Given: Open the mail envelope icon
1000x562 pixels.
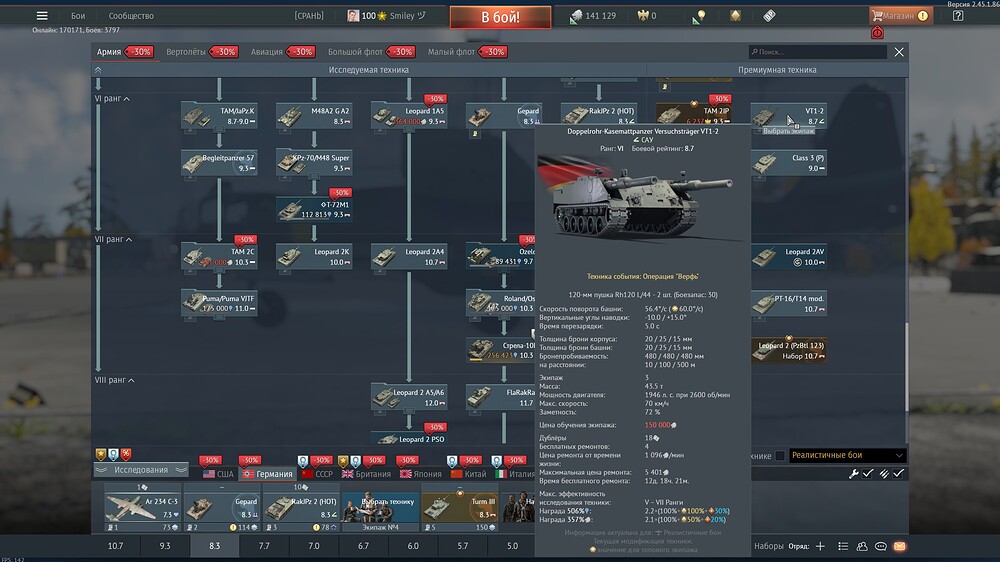Looking at the screenshot, I should (x=900, y=546).
